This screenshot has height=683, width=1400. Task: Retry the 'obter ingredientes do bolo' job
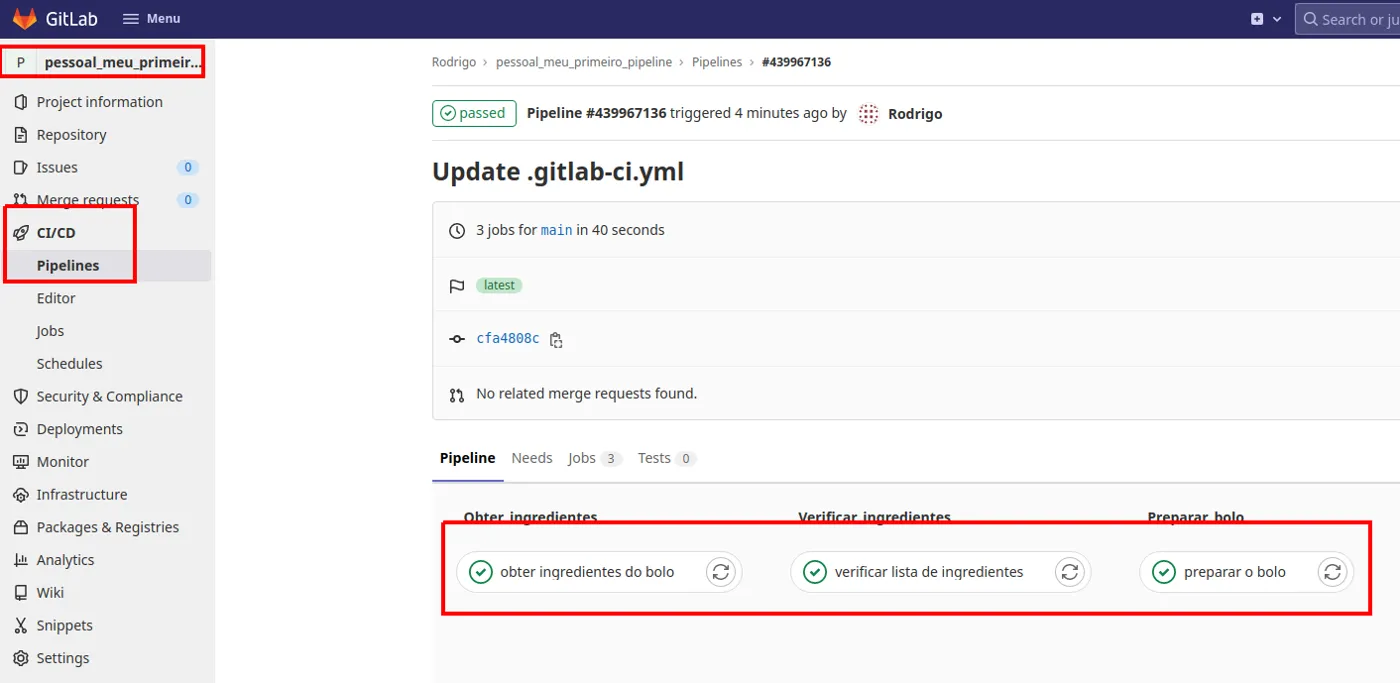[721, 572]
